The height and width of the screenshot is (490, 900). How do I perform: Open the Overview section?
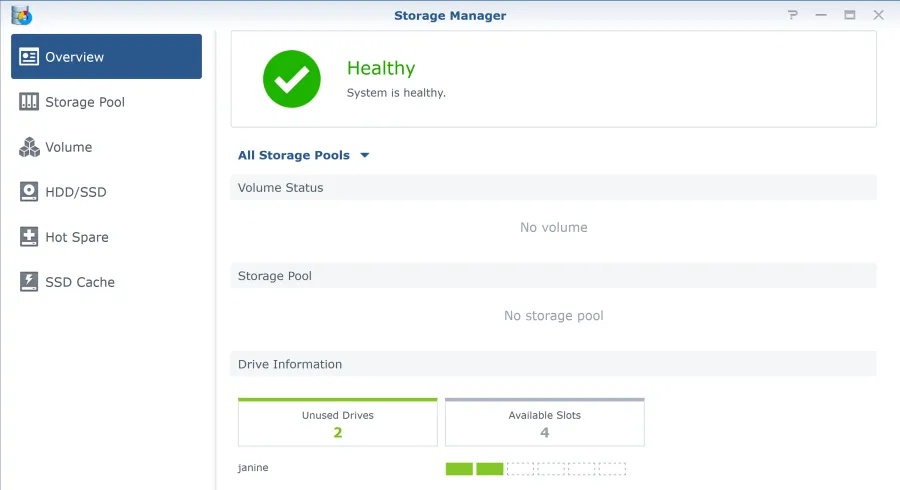(106, 56)
